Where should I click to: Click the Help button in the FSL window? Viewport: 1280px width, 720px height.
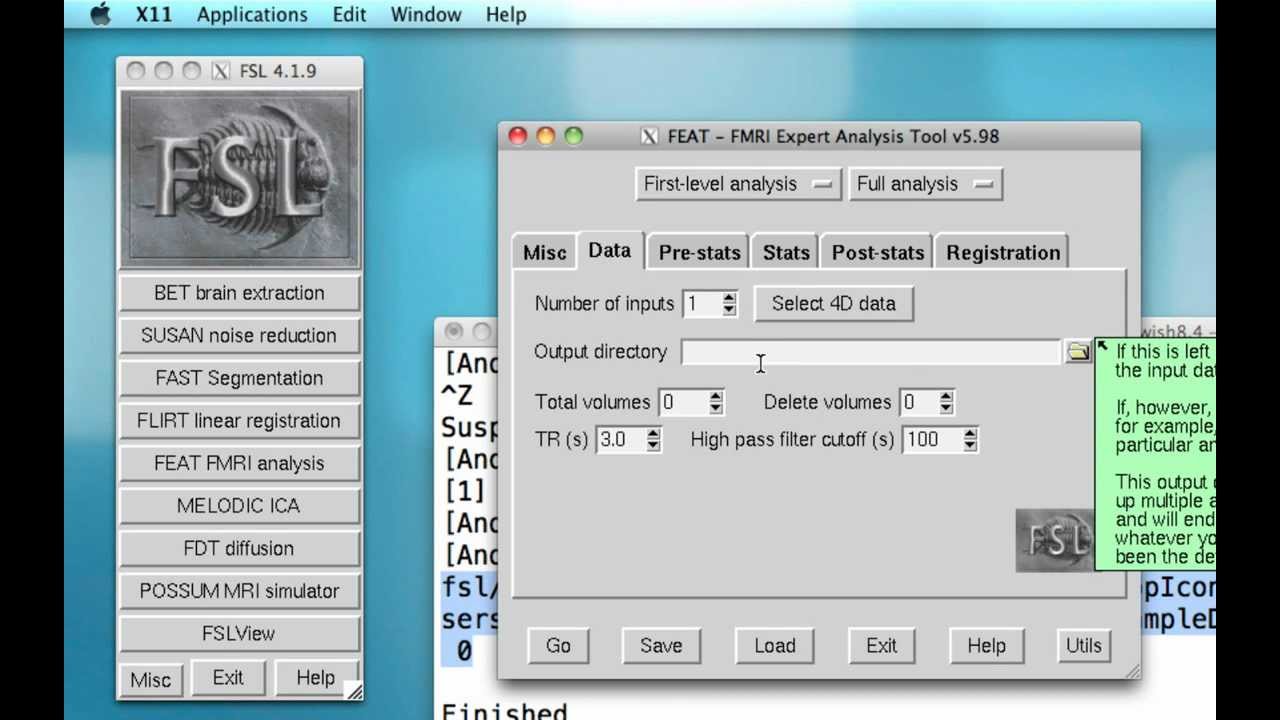(315, 678)
